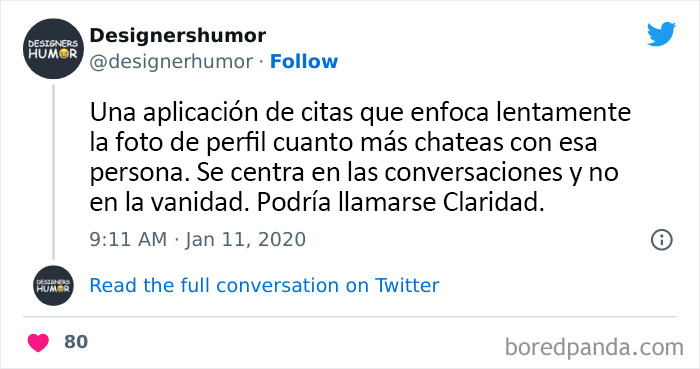Like the tweet with the pink heart
This screenshot has width=700, height=369.
click(38, 342)
